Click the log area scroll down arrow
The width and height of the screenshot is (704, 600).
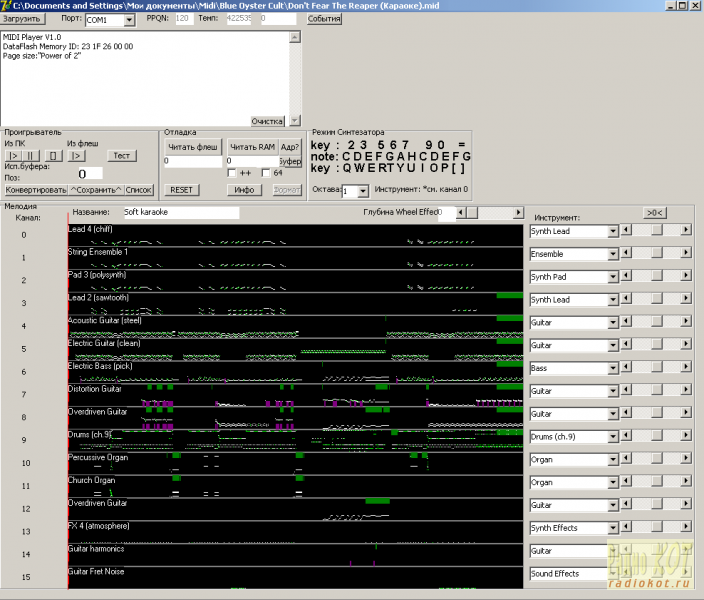(295, 120)
